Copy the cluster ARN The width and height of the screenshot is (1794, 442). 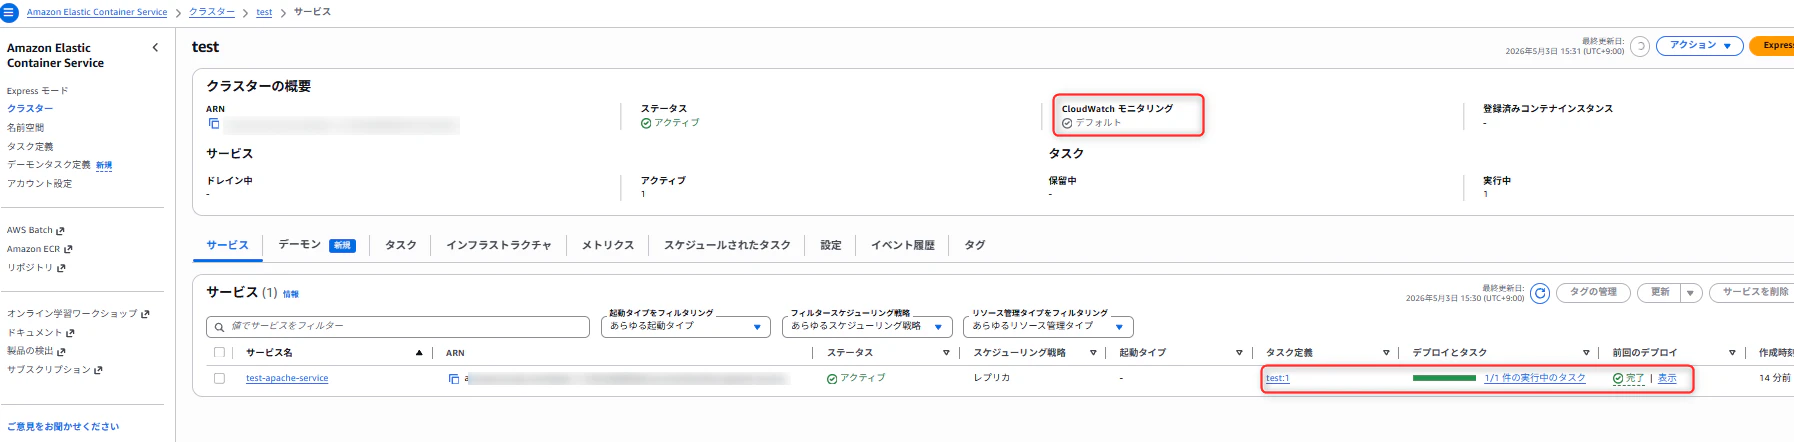point(213,124)
